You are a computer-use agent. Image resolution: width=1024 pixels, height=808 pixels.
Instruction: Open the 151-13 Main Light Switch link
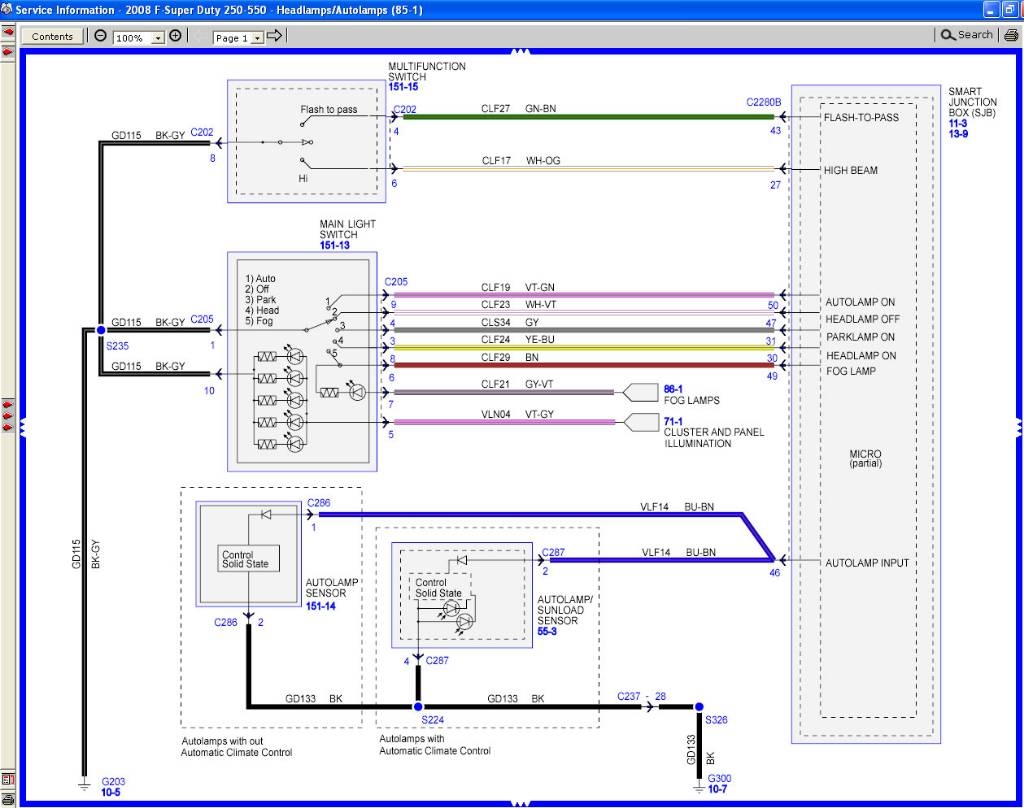click(335, 245)
